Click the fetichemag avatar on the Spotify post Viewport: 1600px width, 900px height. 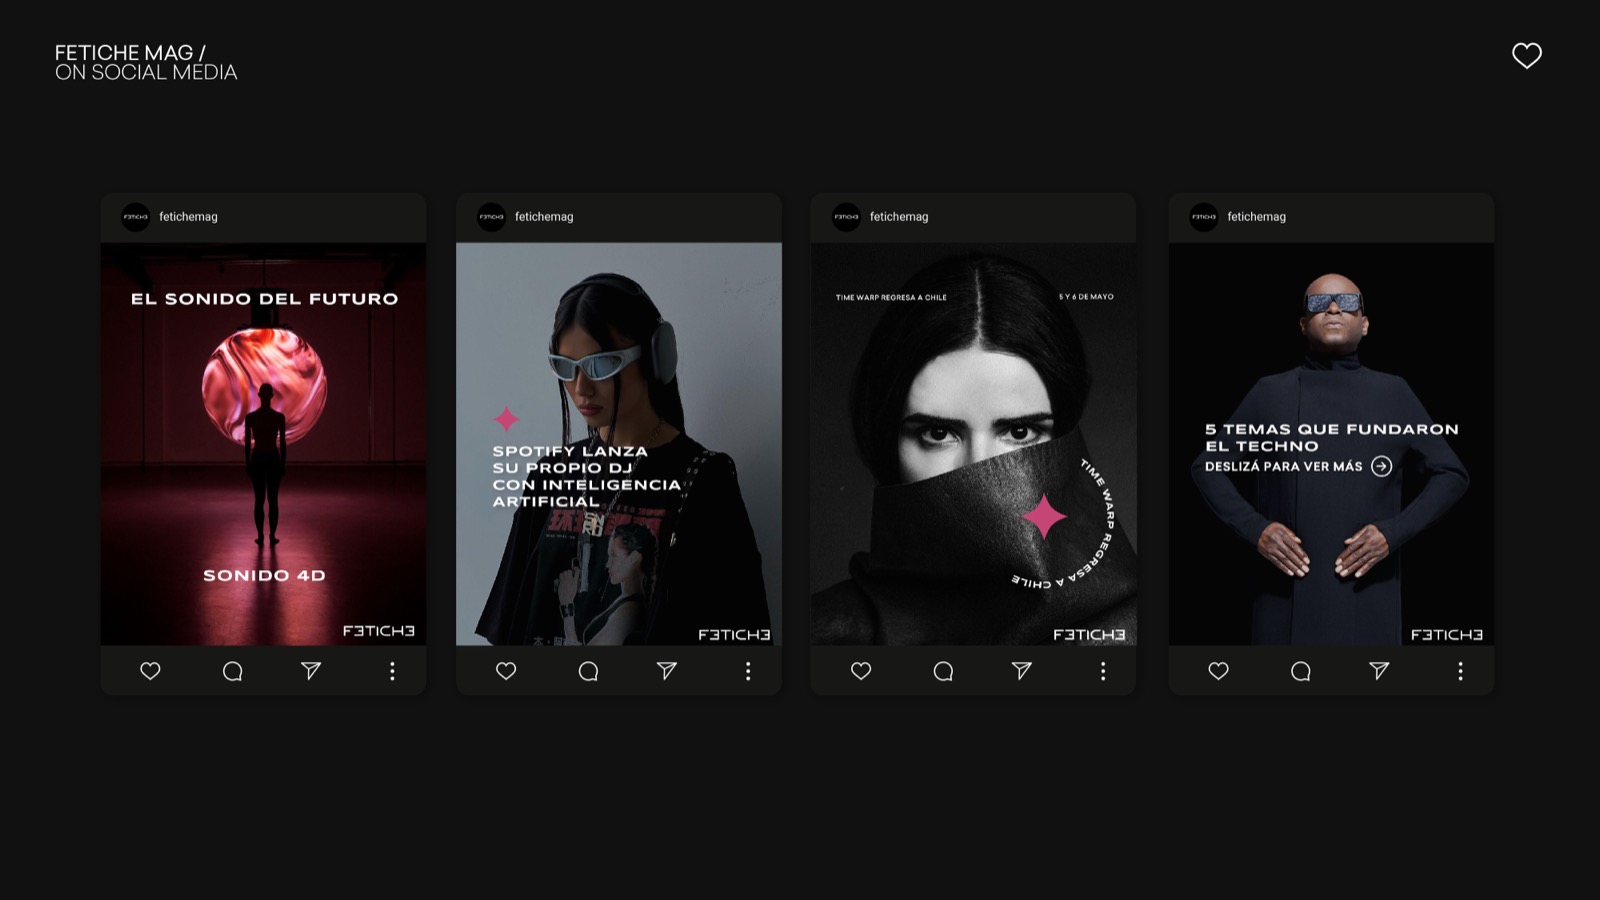(491, 217)
